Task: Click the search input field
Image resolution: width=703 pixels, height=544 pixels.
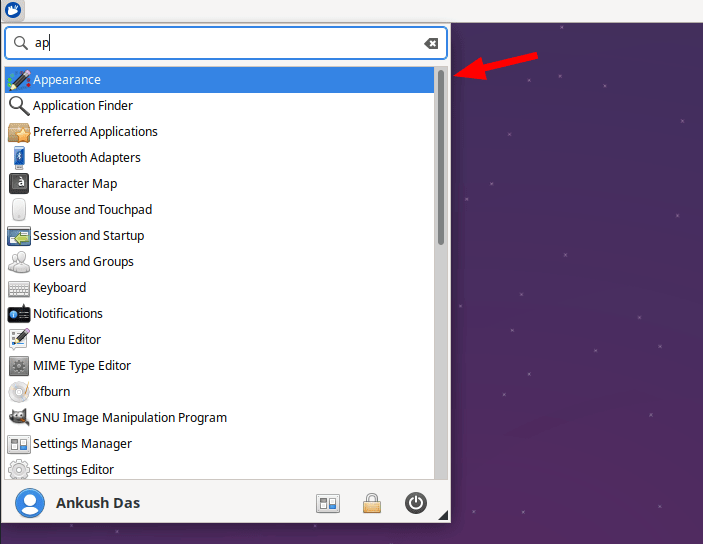Action: point(225,43)
